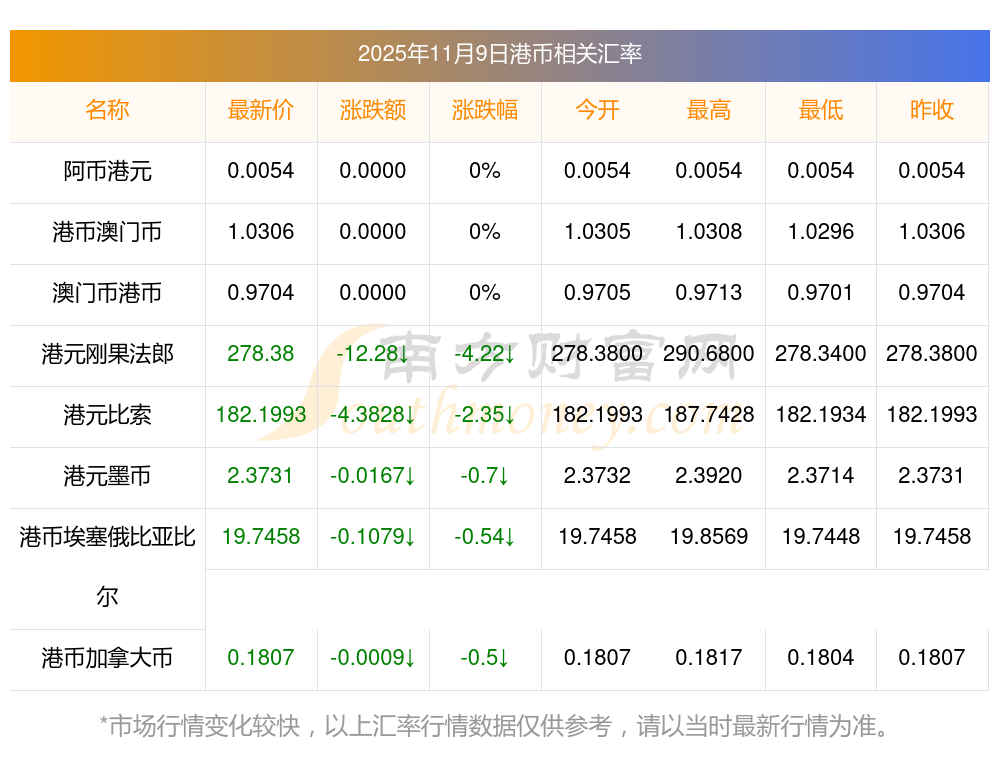The height and width of the screenshot is (757, 1000).
Task: Click change amount -0.1079↓
Action: coord(373,536)
